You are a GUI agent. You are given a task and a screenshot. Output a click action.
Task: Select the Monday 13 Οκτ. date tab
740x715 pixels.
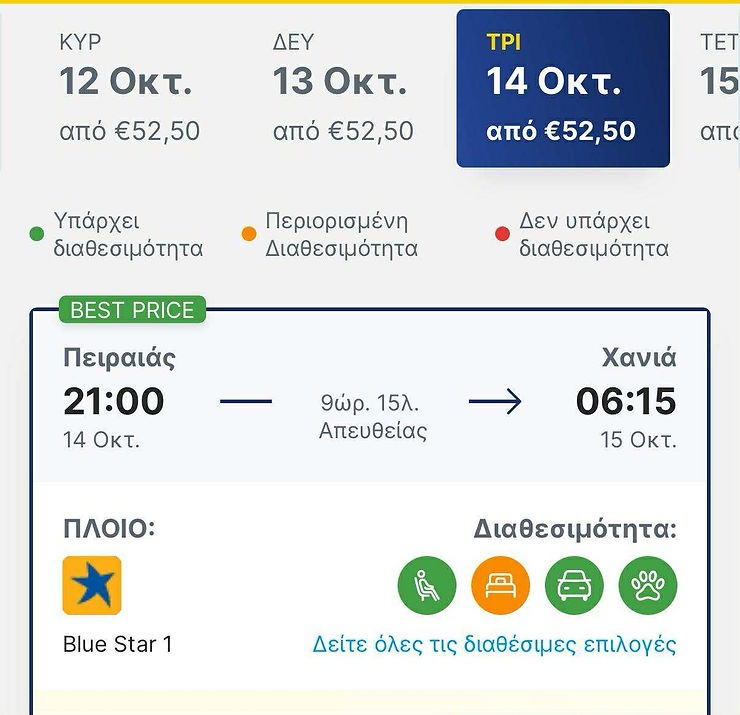[343, 88]
